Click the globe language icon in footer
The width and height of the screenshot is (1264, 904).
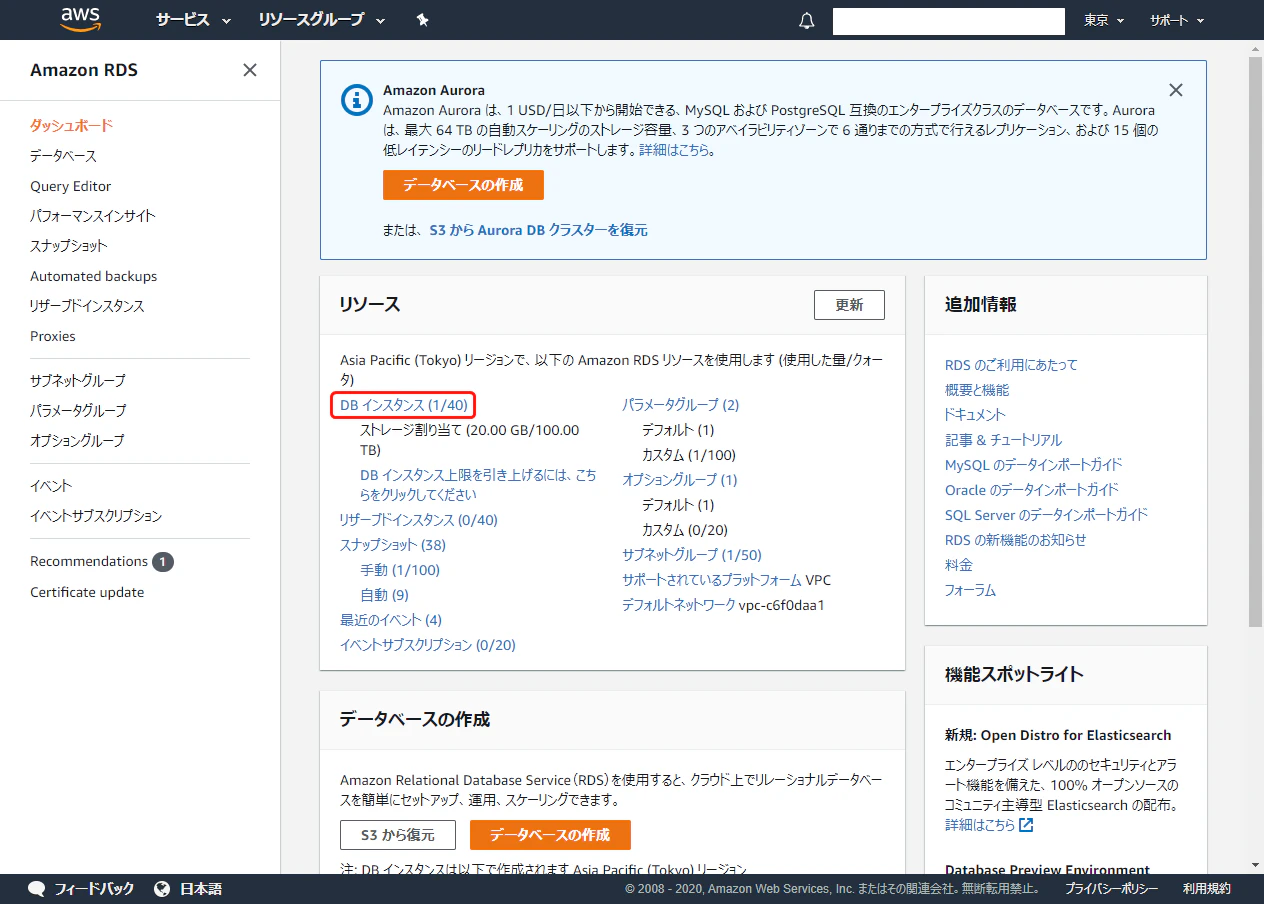[163, 889]
